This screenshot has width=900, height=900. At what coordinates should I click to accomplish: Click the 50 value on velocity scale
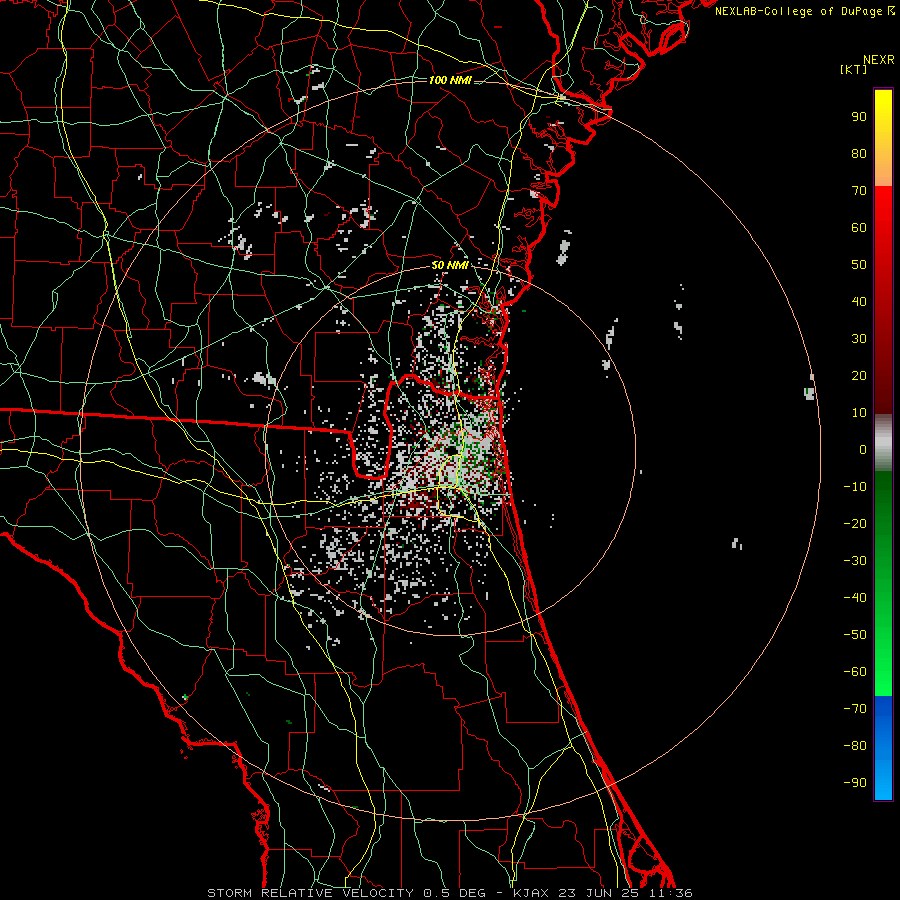[859, 265]
